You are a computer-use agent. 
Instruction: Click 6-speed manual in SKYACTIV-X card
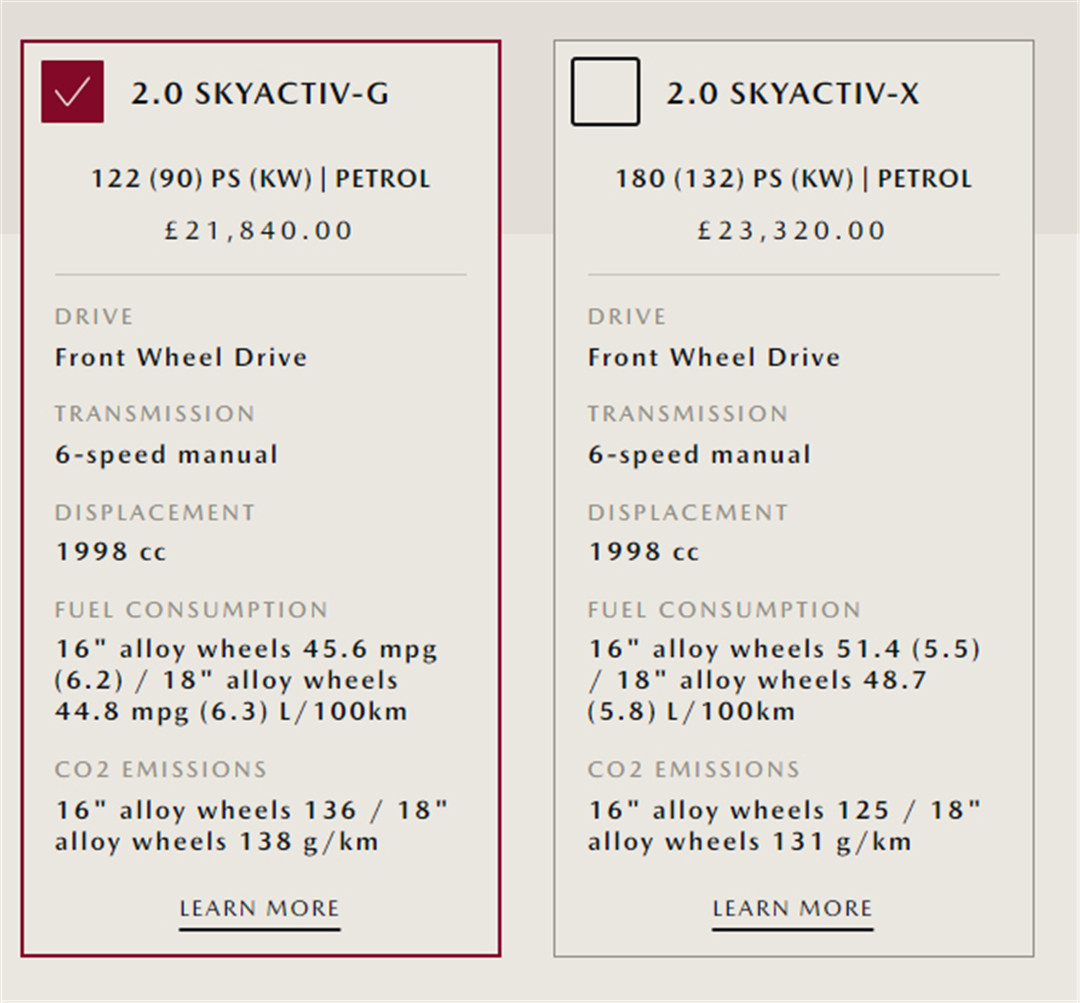pos(699,455)
